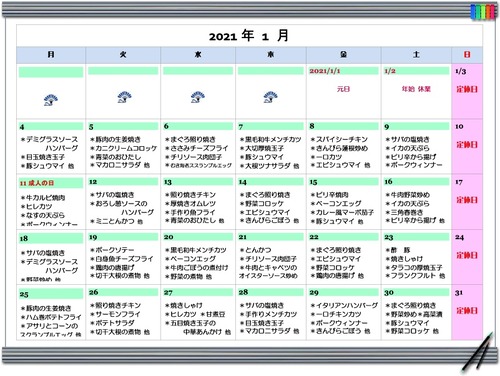The height and width of the screenshot is (376, 500).
Task: Click '牛肉野菜炒め' on the 16th
Action: 410,195
